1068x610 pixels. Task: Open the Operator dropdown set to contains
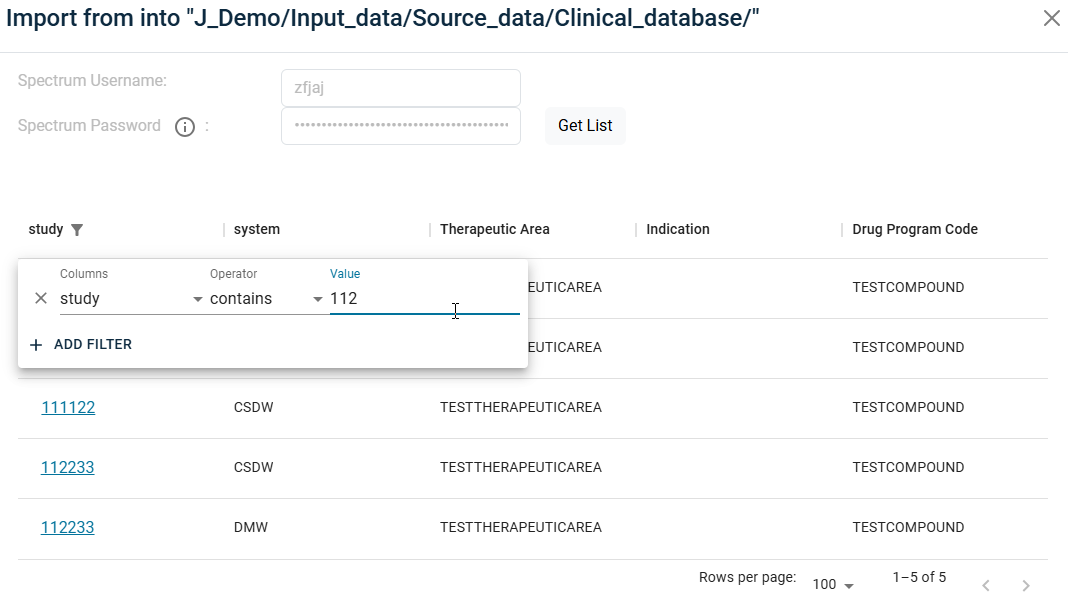coord(266,298)
